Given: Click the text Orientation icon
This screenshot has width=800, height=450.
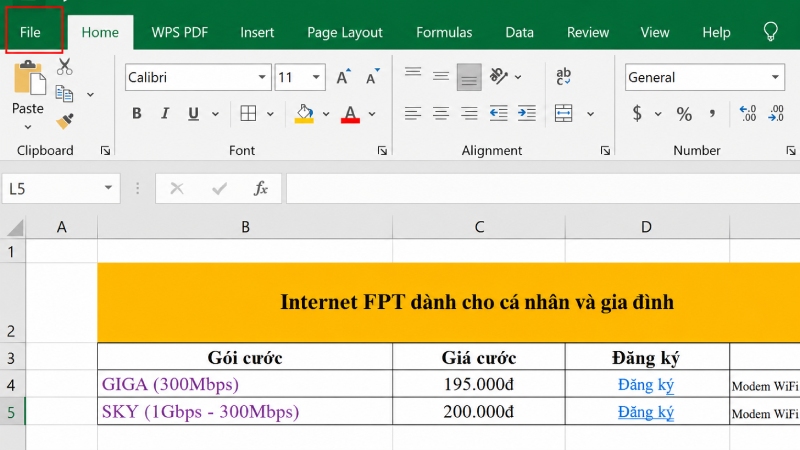Looking at the screenshot, I should pyautogui.click(x=498, y=77).
